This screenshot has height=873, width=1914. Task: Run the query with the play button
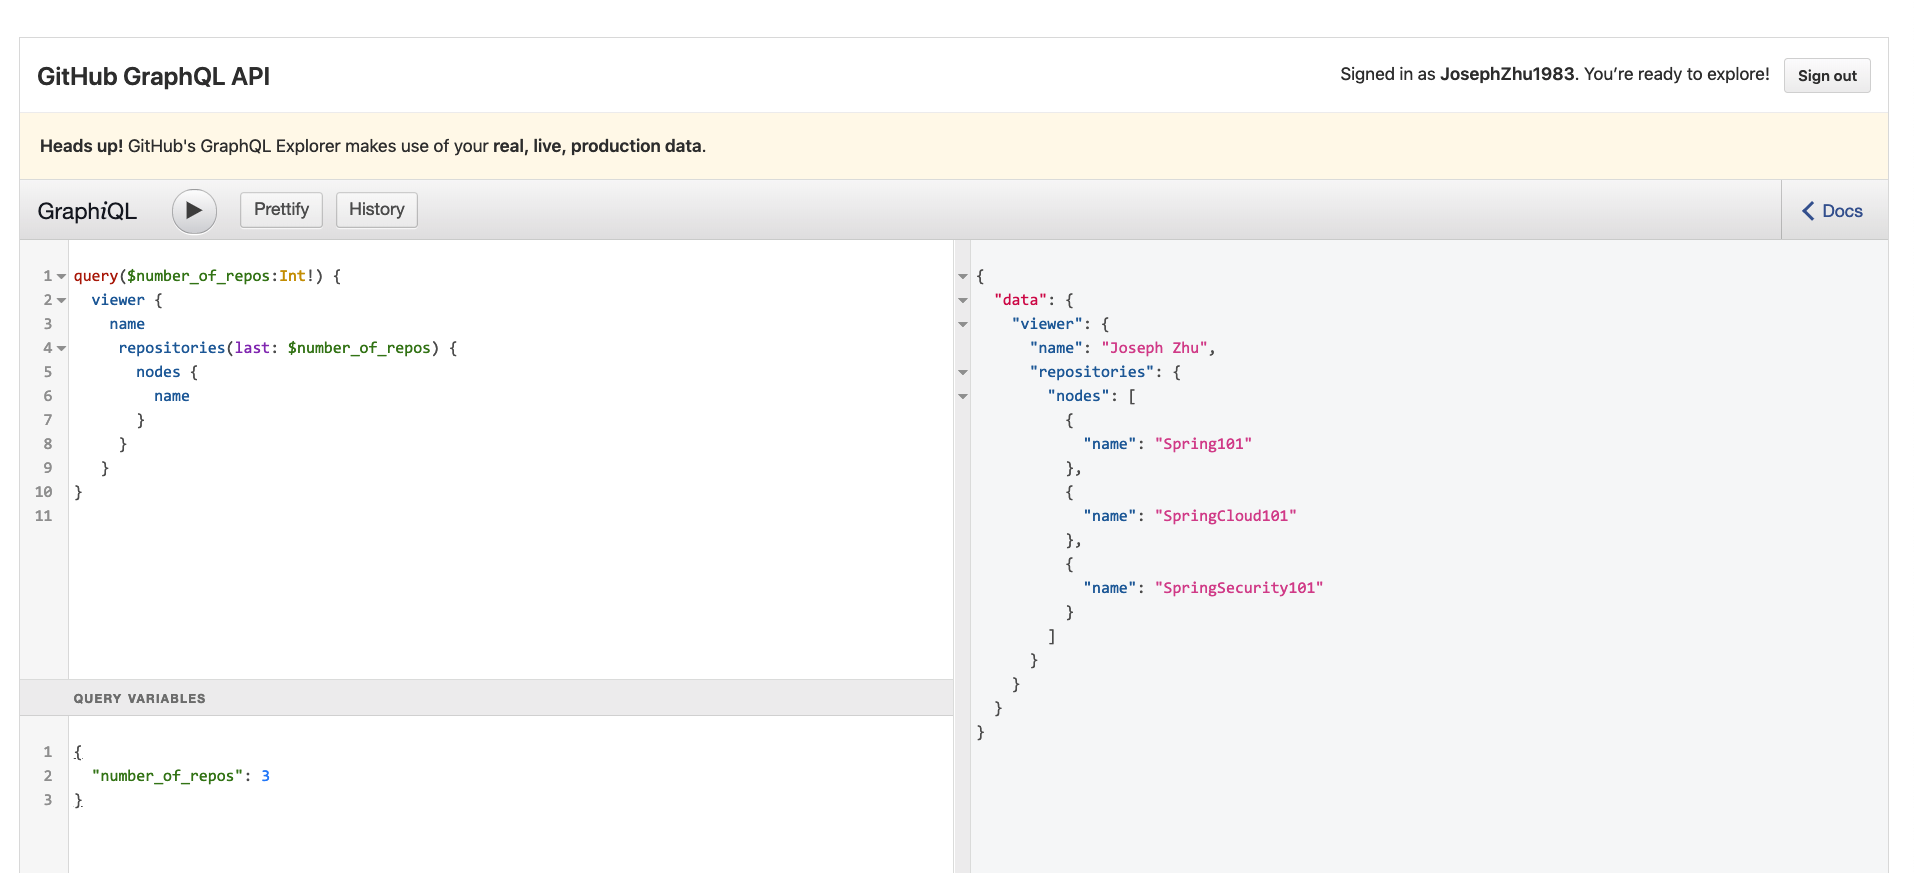click(194, 211)
